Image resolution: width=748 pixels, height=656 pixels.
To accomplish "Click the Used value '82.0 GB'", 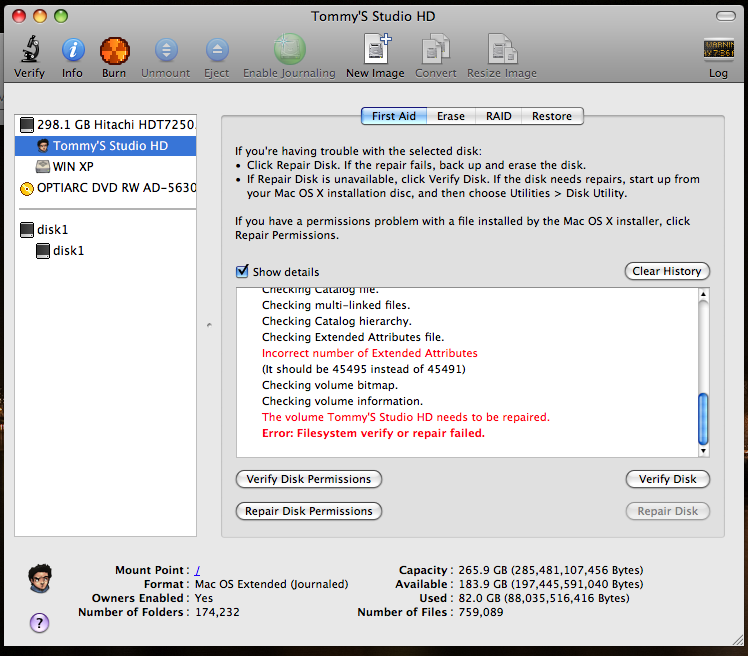I will (479, 598).
